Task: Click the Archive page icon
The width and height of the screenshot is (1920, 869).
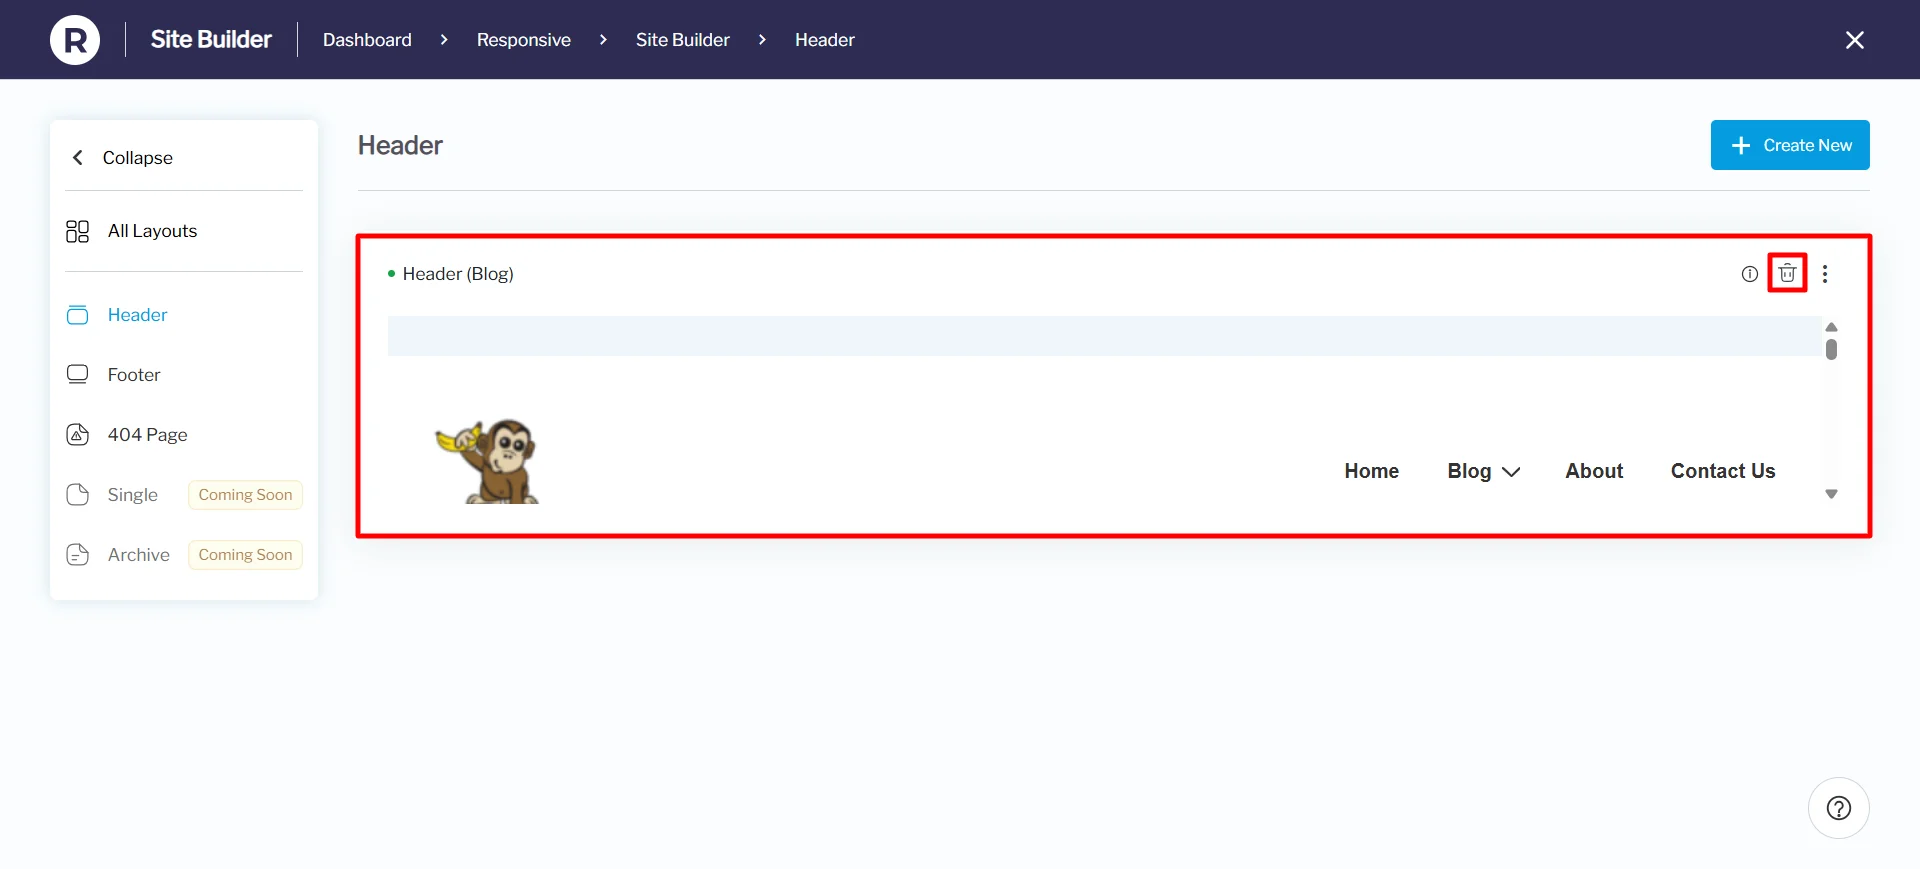Action: point(77,555)
